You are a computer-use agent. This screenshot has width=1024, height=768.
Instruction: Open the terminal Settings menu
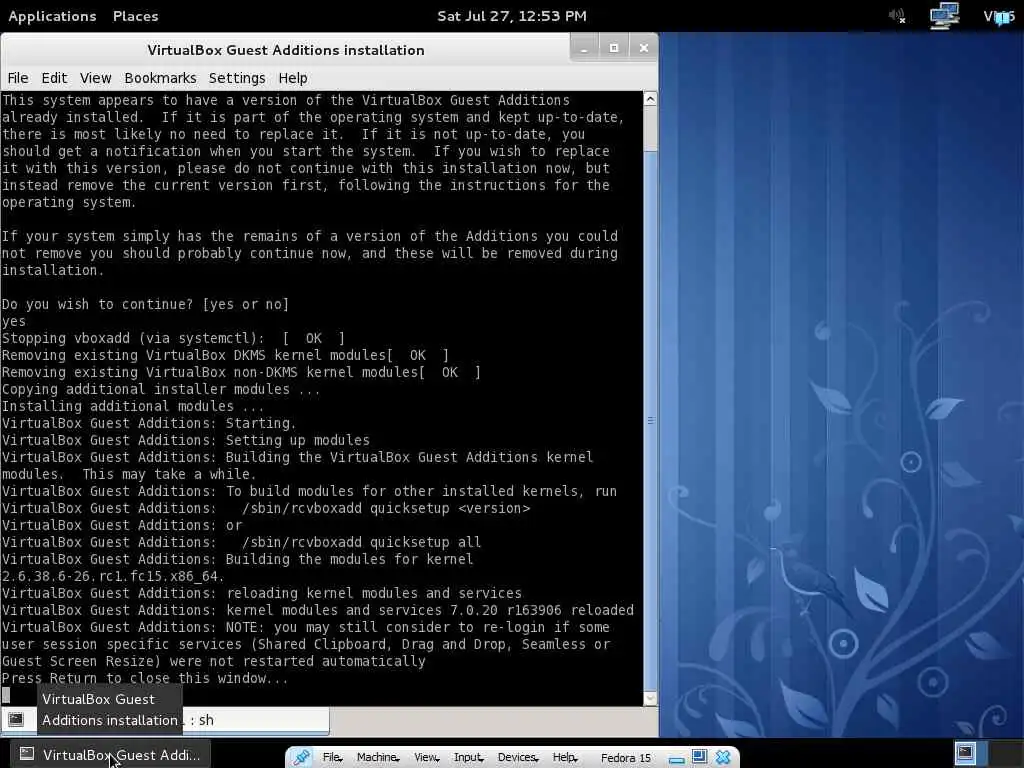237,78
